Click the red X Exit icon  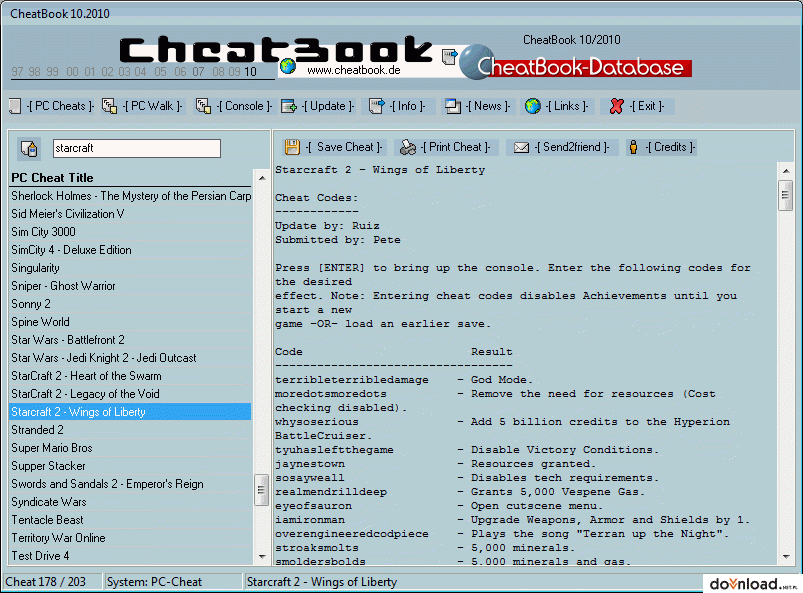coord(617,106)
